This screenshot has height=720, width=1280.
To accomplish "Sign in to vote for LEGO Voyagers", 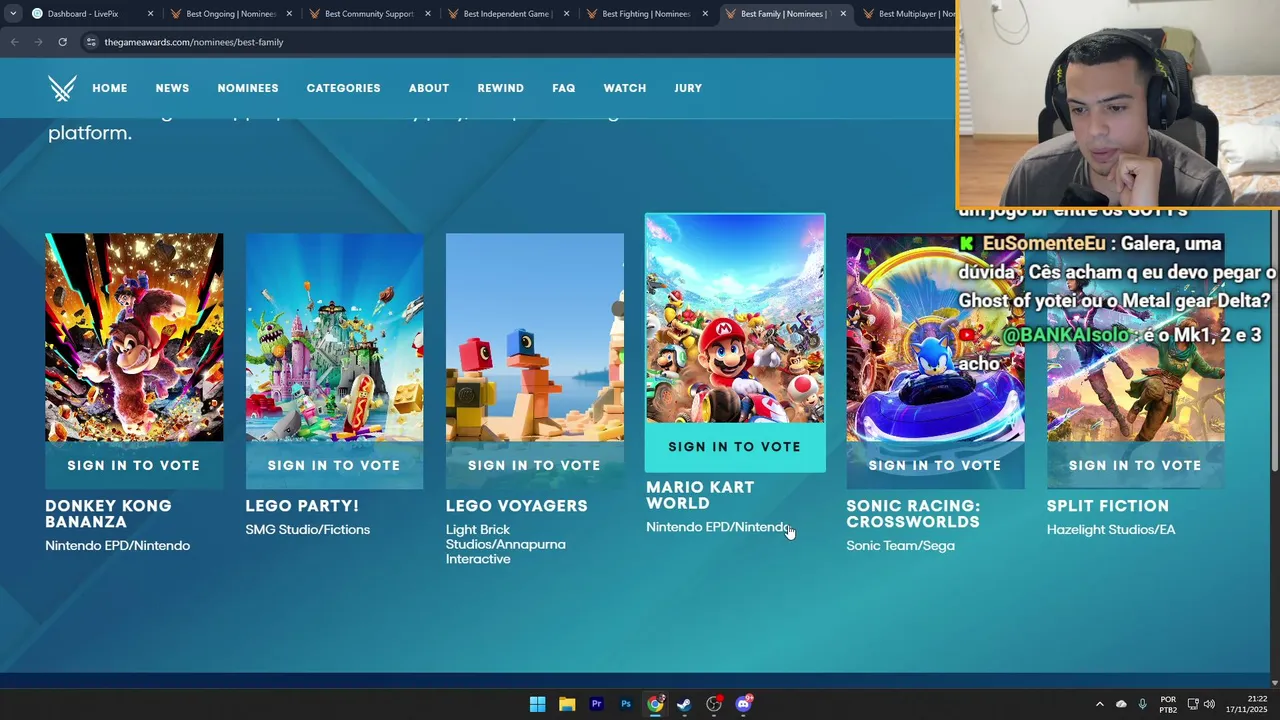I will pyautogui.click(x=534, y=465).
